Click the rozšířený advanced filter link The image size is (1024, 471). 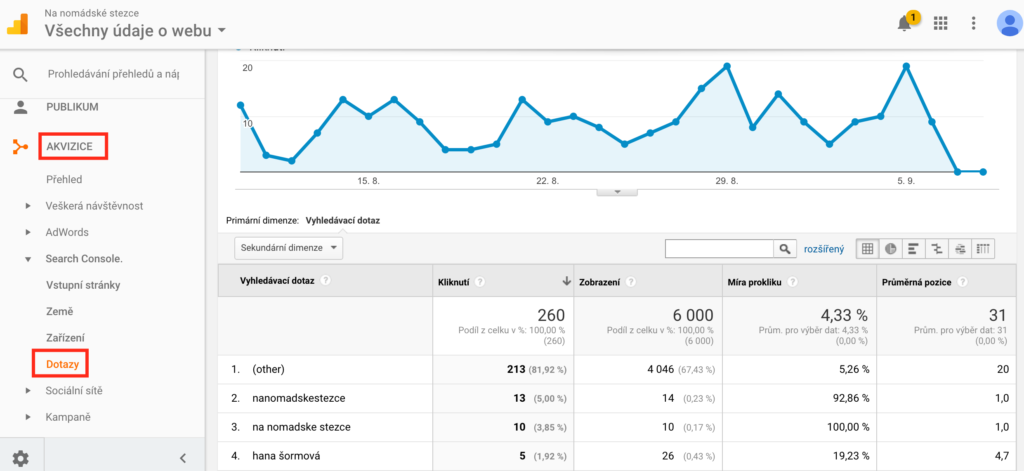coord(824,249)
